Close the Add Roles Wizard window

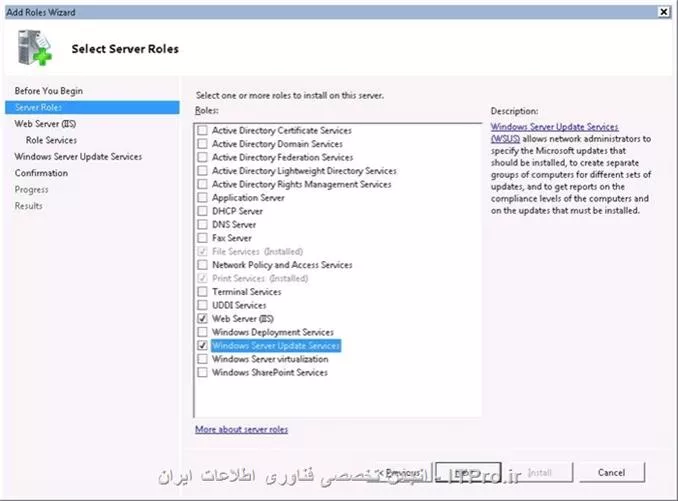(664, 12)
